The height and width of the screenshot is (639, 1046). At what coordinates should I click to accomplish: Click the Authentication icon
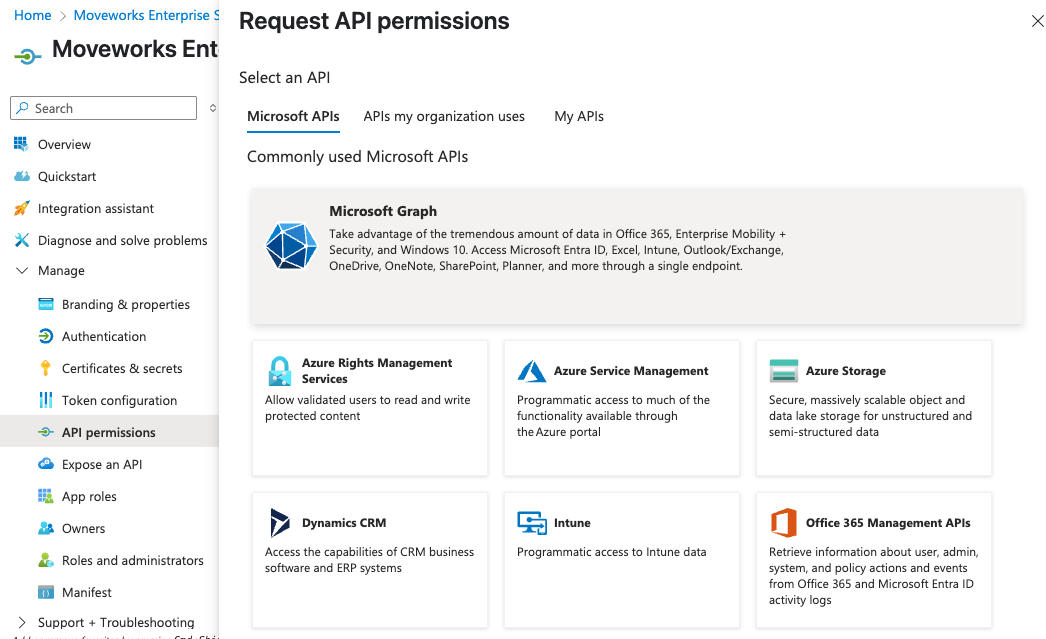45,336
